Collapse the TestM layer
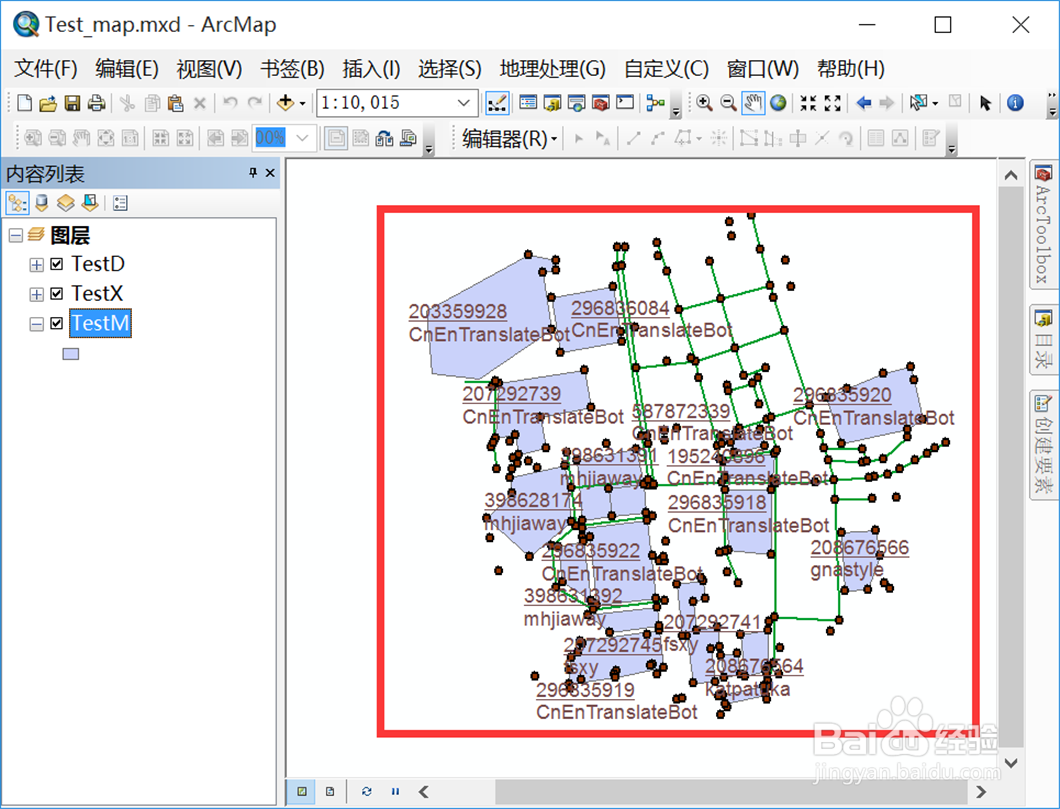 (37, 324)
